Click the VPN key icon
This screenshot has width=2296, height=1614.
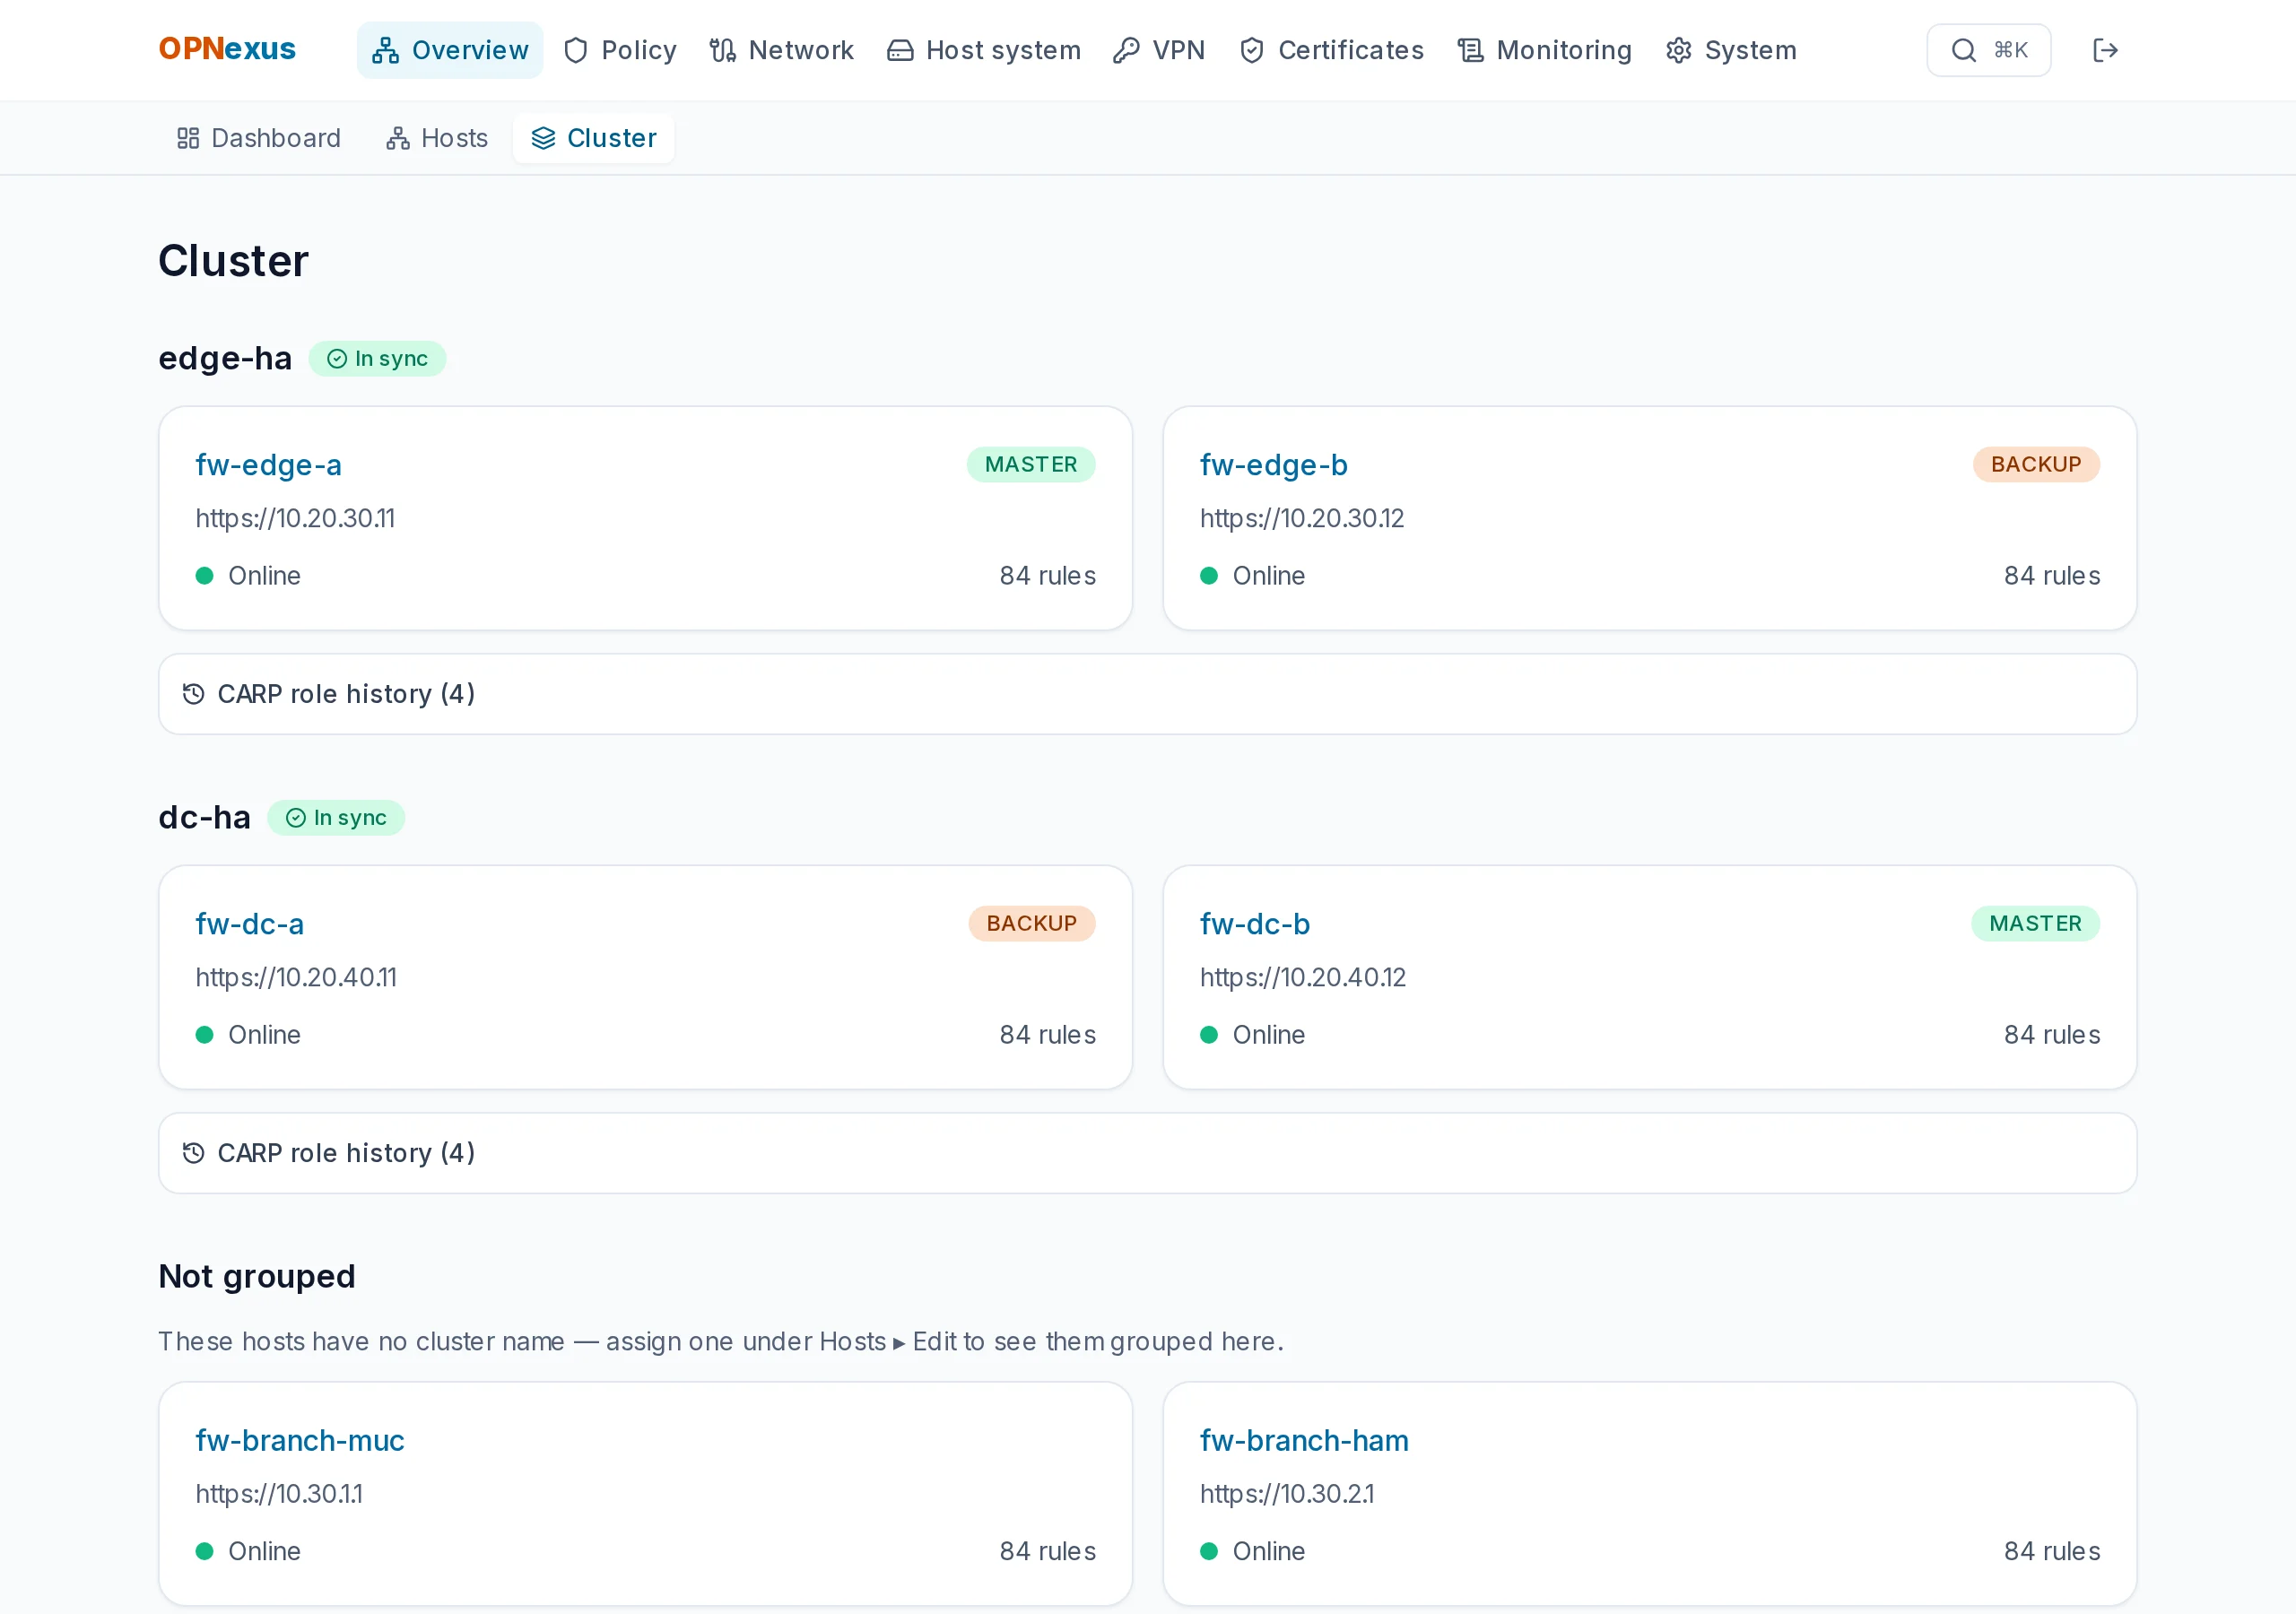coord(1126,50)
